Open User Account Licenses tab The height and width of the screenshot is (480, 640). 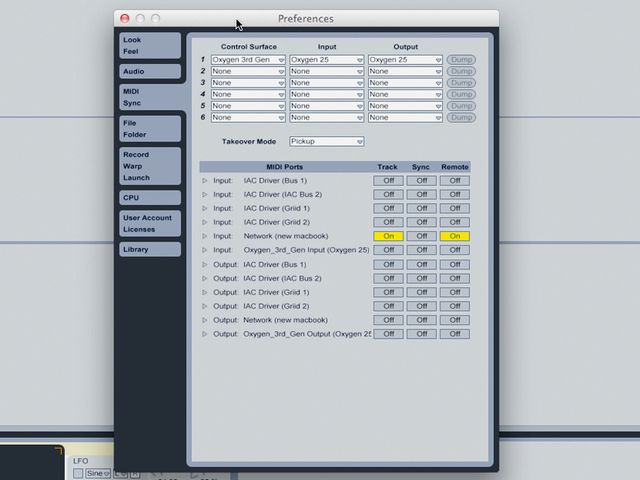coord(150,223)
